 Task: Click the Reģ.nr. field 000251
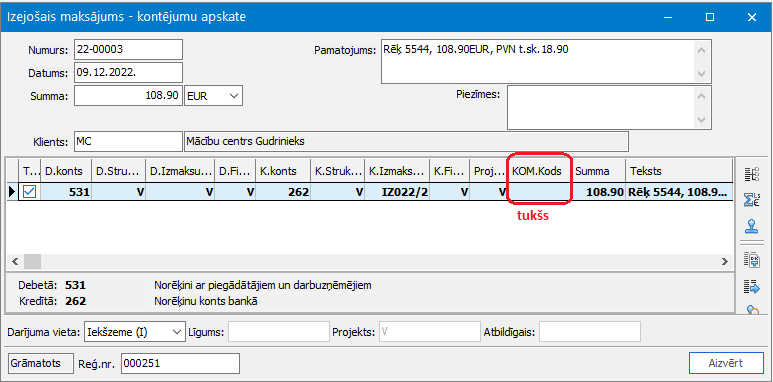(x=180, y=364)
